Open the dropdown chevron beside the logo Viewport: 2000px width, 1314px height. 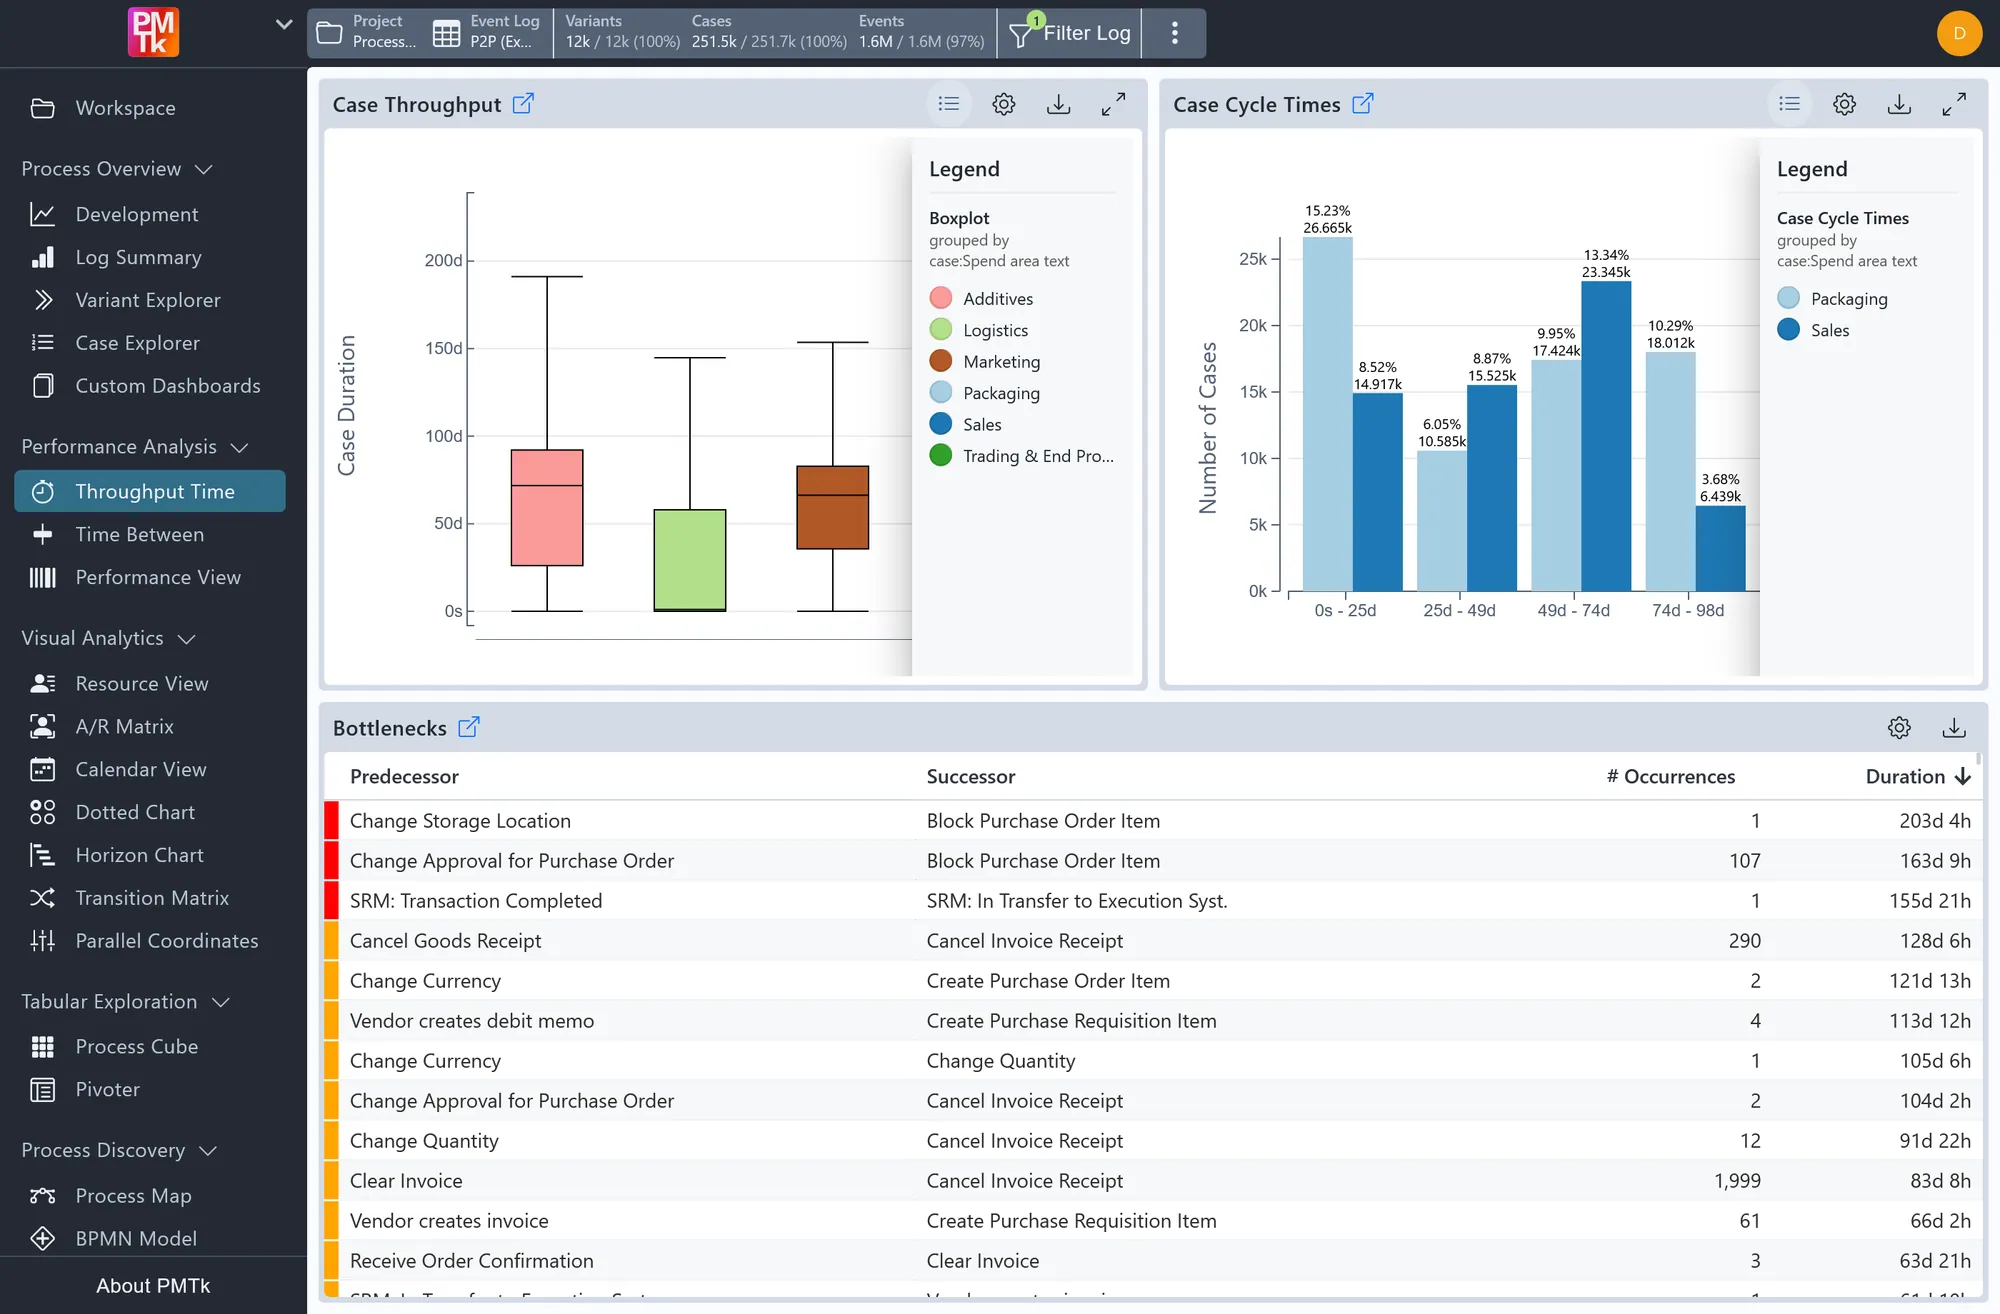coord(284,24)
